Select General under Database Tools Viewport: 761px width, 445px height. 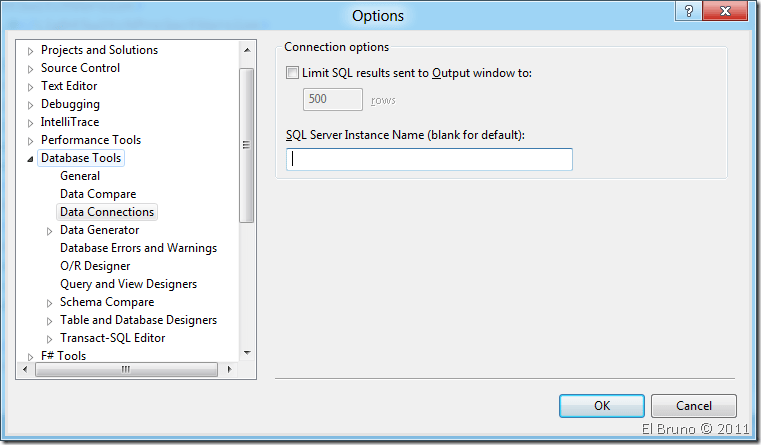click(80, 176)
